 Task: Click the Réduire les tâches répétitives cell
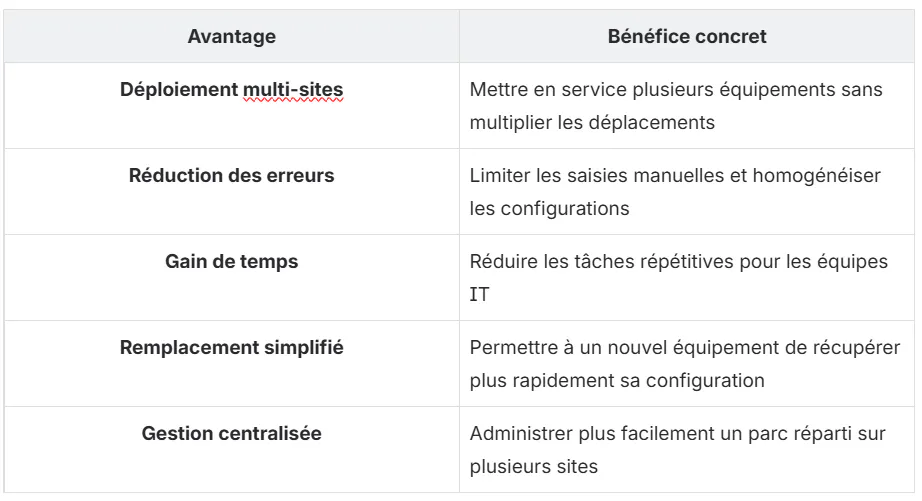click(x=687, y=278)
